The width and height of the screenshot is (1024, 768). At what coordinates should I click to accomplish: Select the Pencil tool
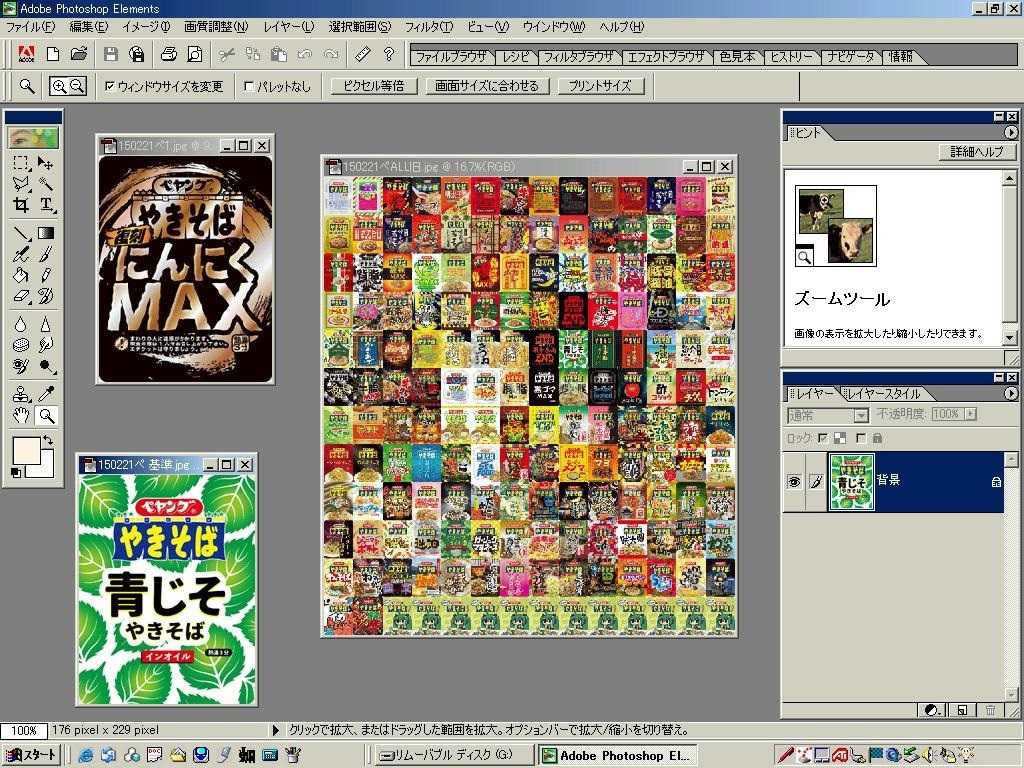pyautogui.click(x=45, y=275)
